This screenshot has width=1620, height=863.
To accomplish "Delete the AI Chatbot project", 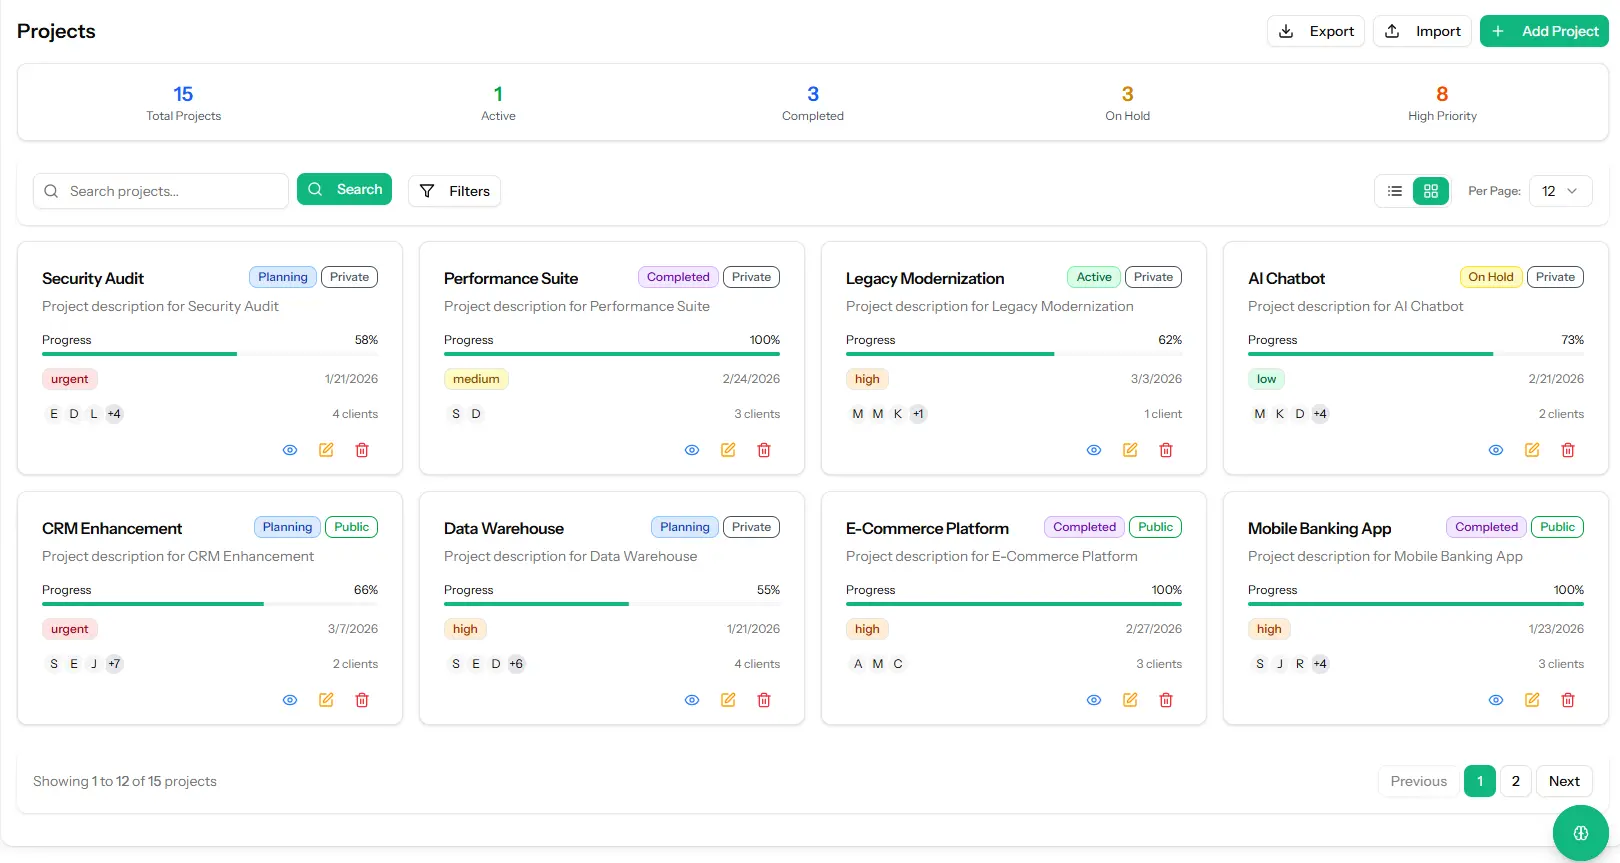I will click(1568, 450).
